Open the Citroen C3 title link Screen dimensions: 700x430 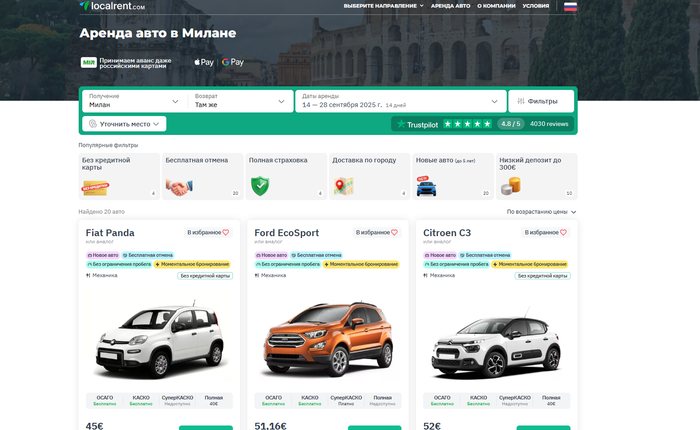(x=447, y=233)
